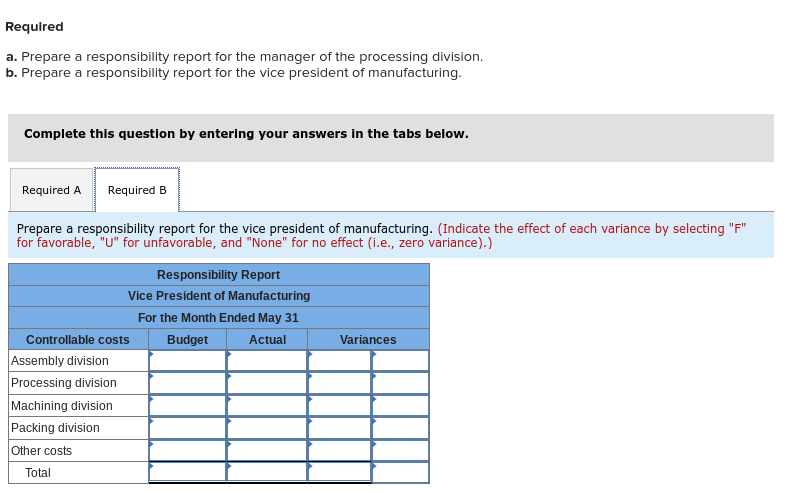Click Other costs Budget cell
This screenshot has height=493, width=800.
pos(188,450)
